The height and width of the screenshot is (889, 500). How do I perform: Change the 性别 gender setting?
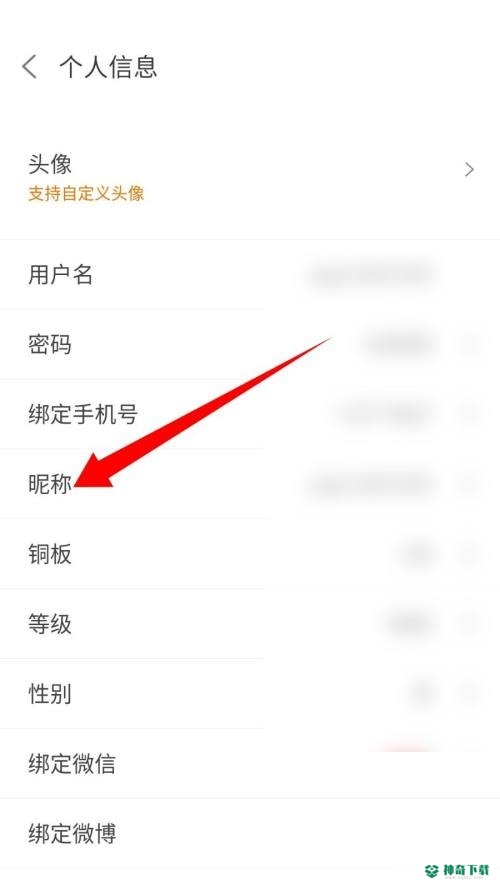click(x=250, y=694)
